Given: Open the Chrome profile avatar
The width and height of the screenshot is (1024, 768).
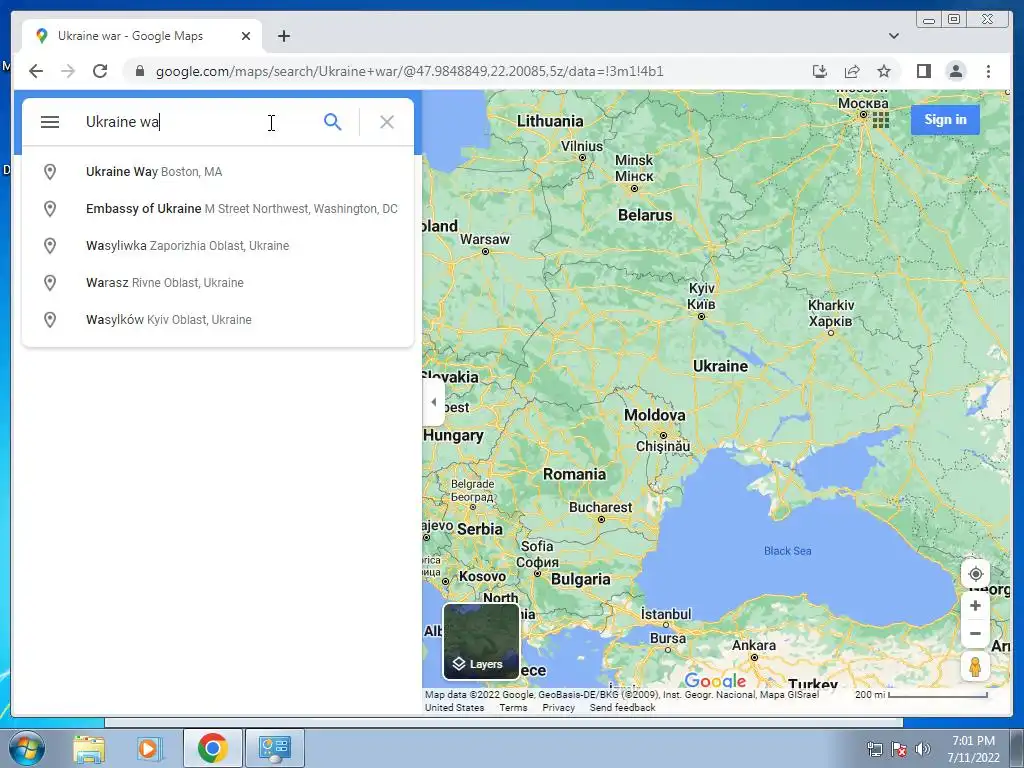Looking at the screenshot, I should [x=955, y=71].
